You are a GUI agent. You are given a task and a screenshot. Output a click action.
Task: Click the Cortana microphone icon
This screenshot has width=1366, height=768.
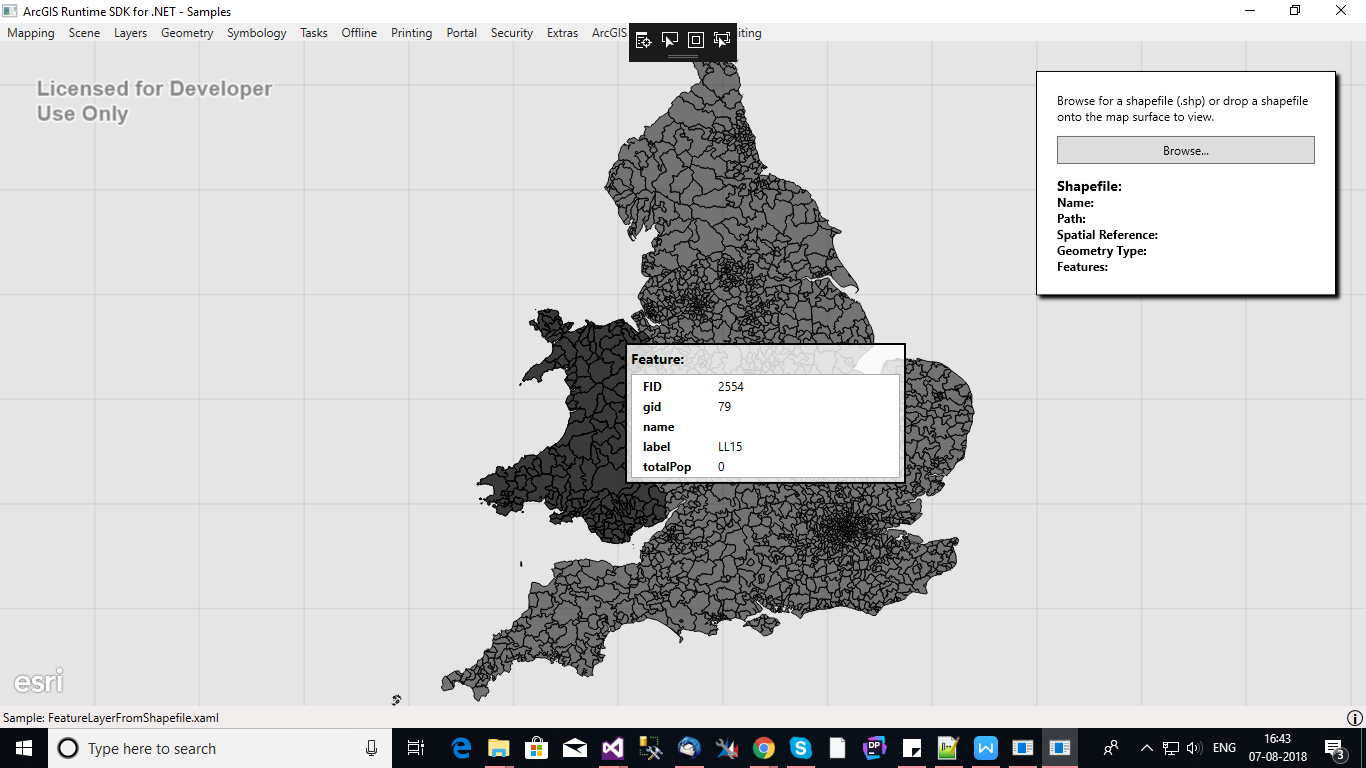coord(371,748)
